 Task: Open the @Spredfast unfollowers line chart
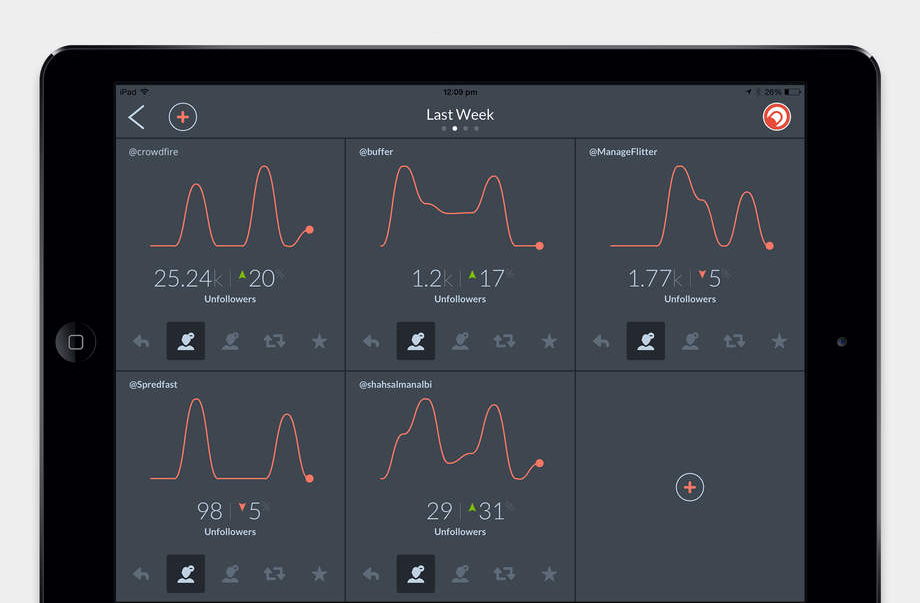coord(232,440)
